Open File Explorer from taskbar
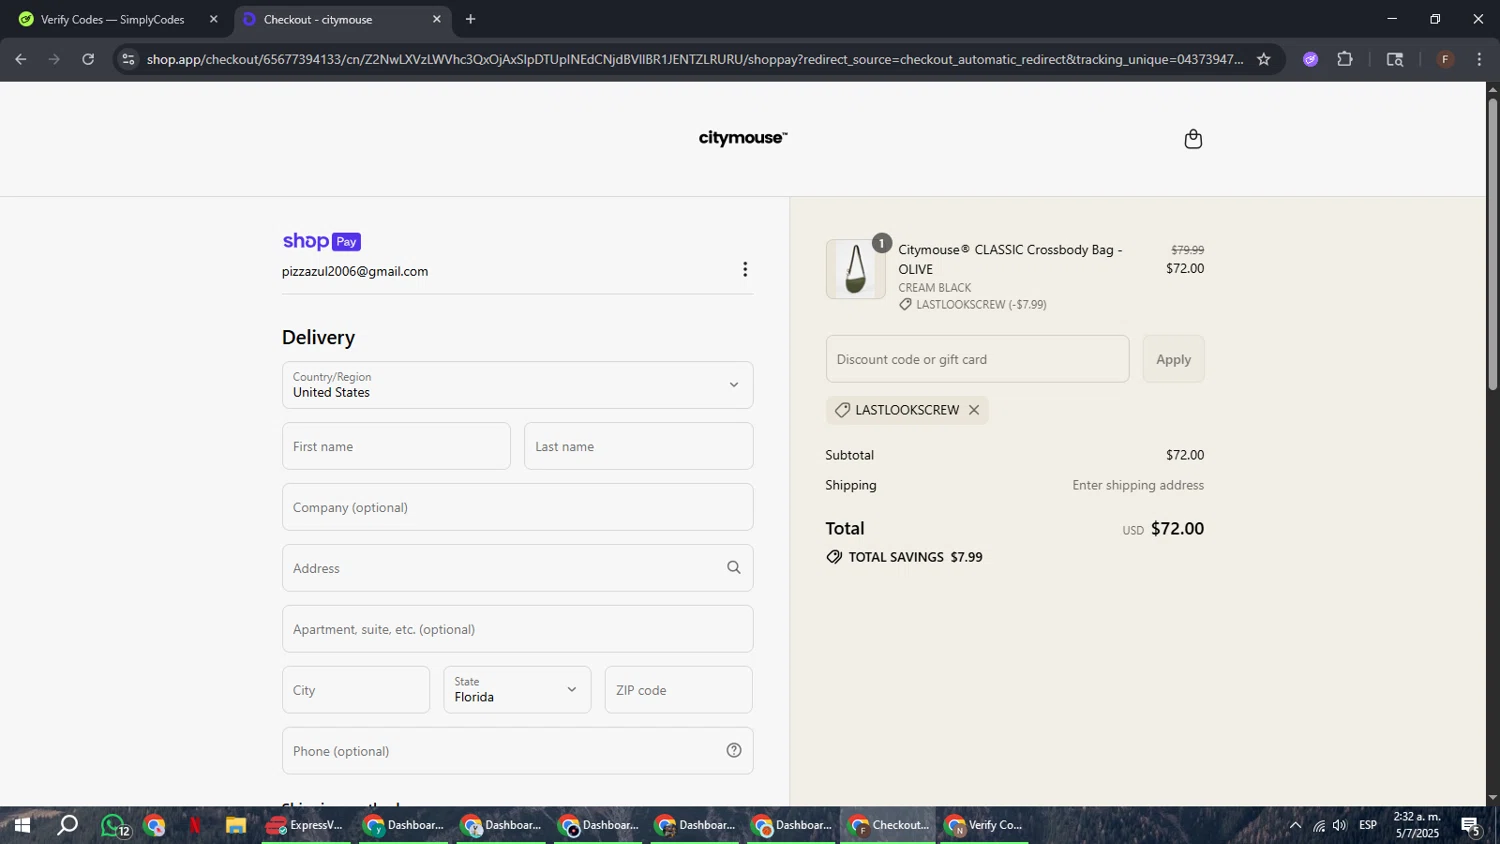 236,826
